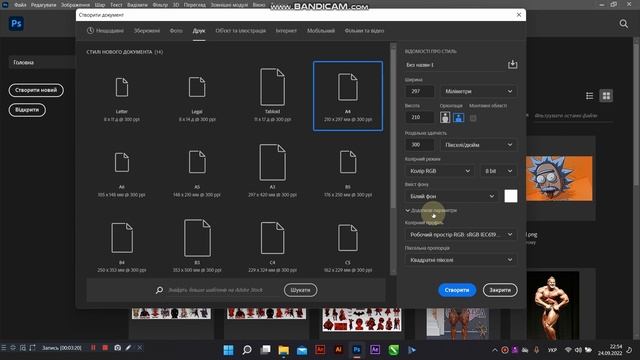The height and width of the screenshot is (360, 640).
Task: Open the resolution units dropdown
Action: pos(478,145)
